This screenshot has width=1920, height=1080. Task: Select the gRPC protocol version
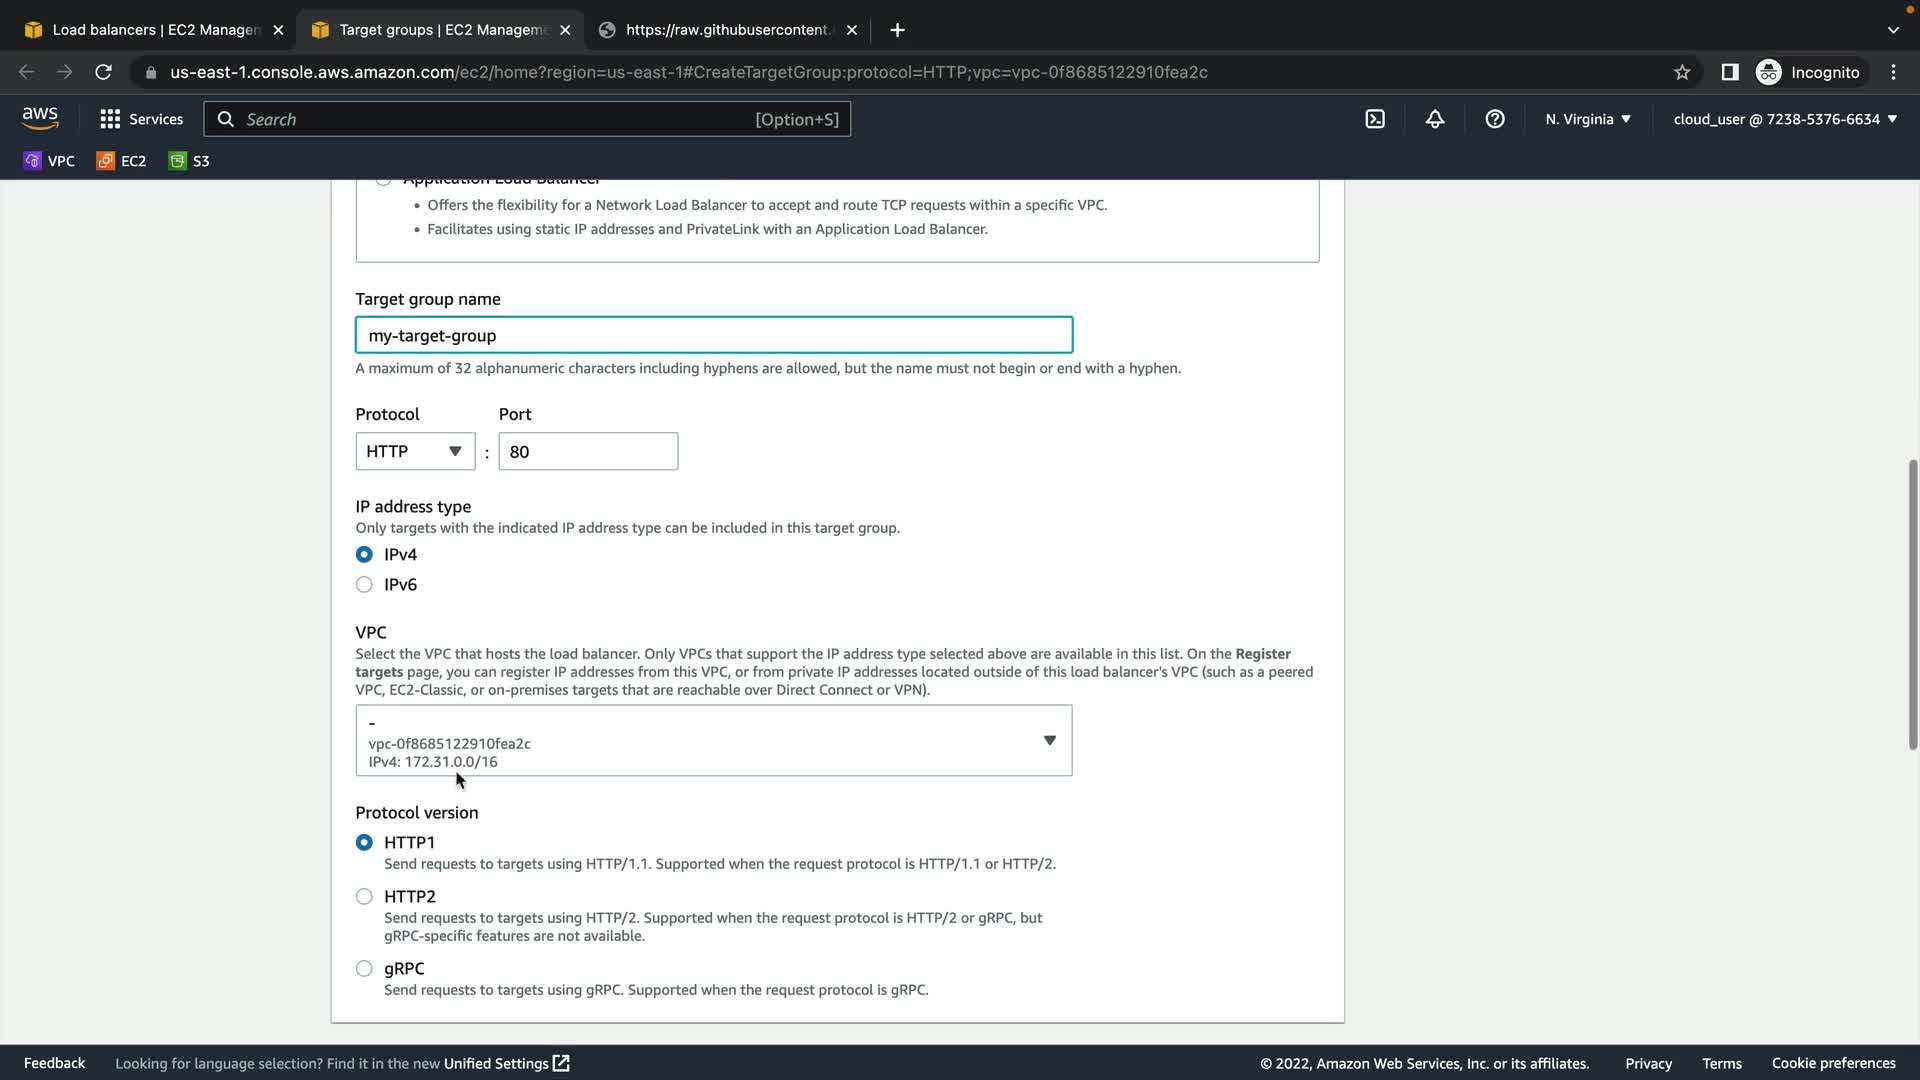pos(364,969)
